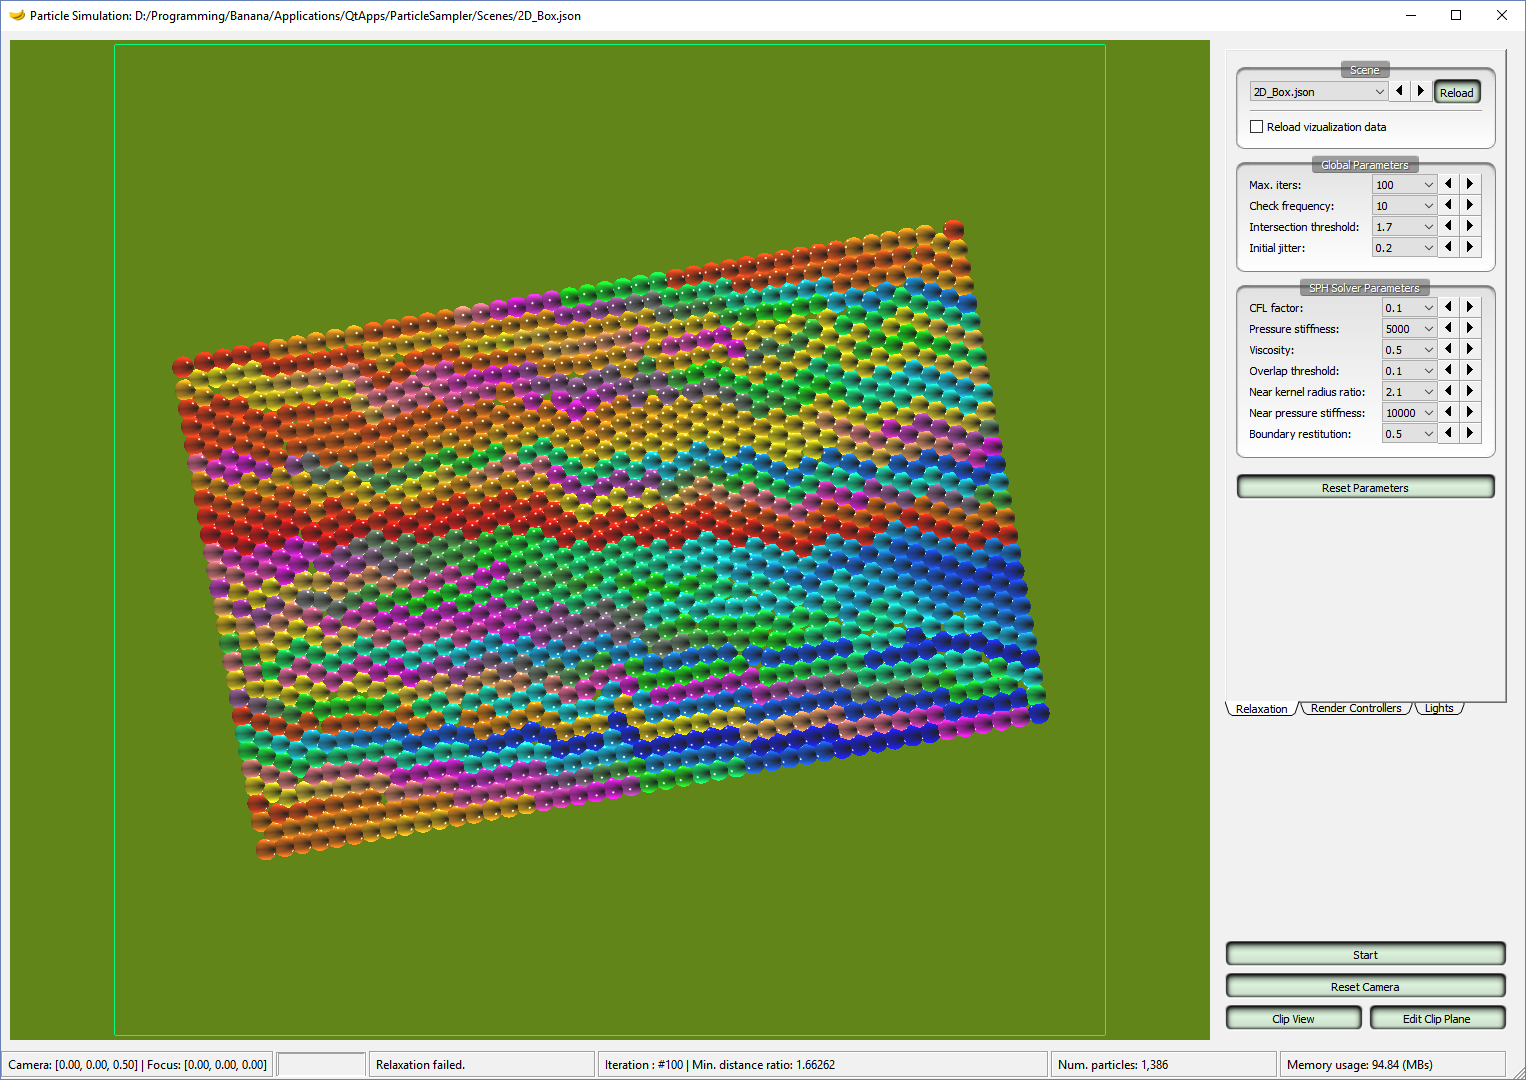The image size is (1526, 1080).
Task: Decrease Boundary restitution with left arrow
Action: [x=1448, y=433]
